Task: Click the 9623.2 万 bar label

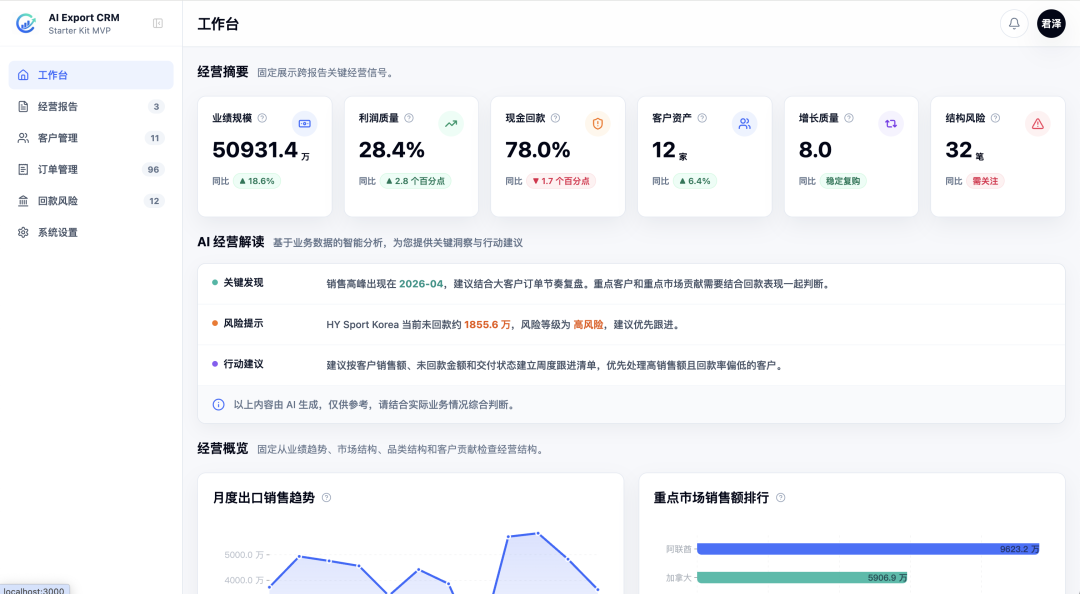Action: [x=1019, y=549]
